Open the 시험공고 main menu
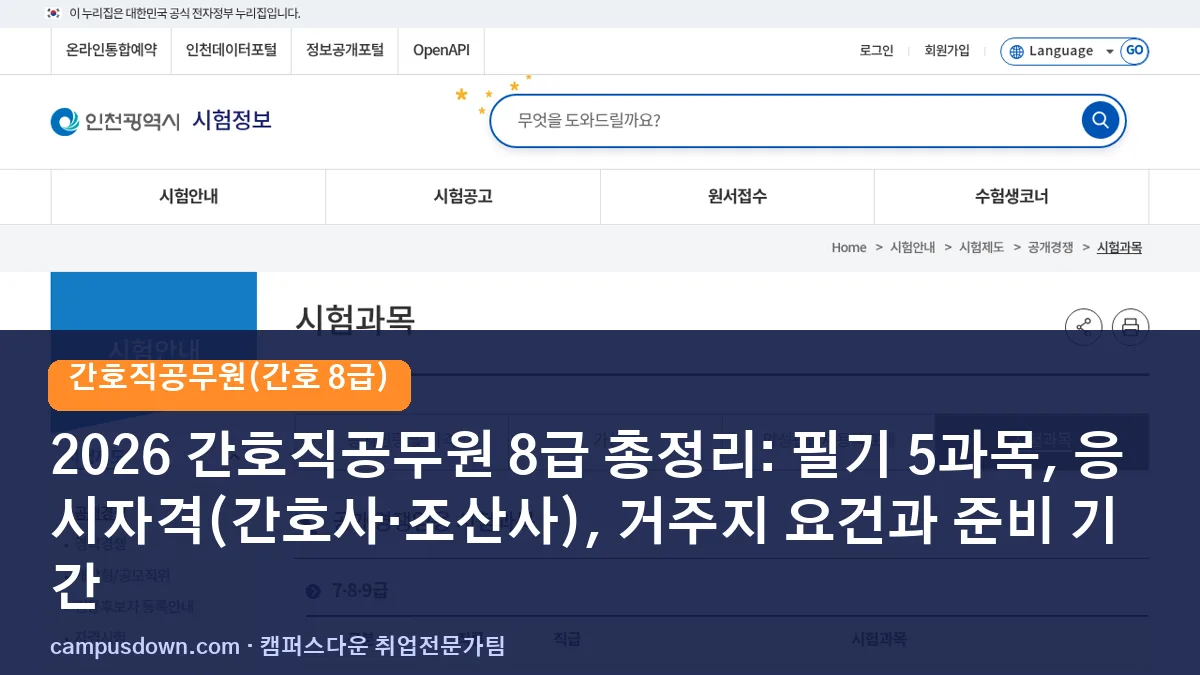This screenshot has height=675, width=1200. coord(463,197)
